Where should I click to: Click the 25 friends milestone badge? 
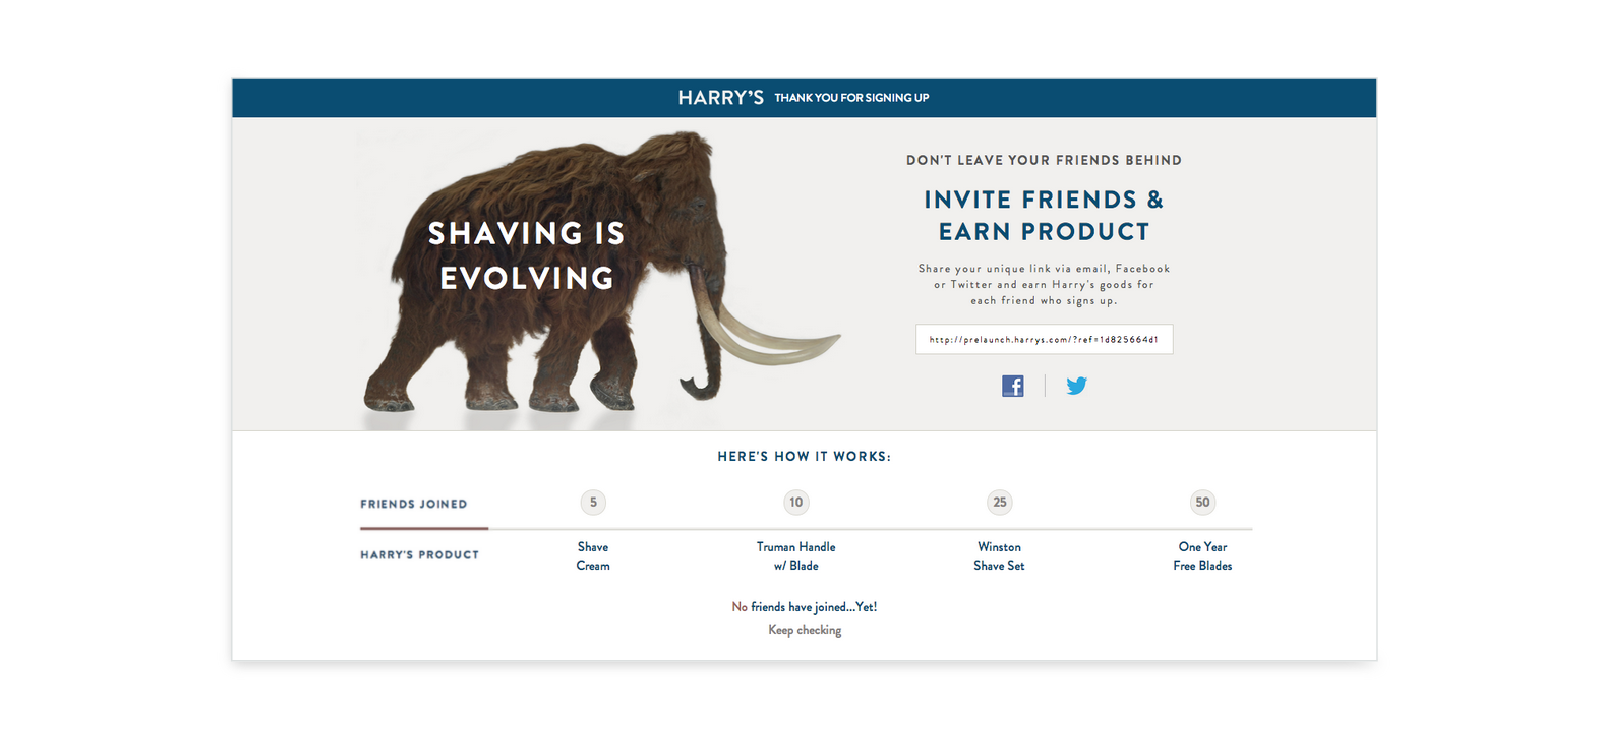[x=1000, y=502]
